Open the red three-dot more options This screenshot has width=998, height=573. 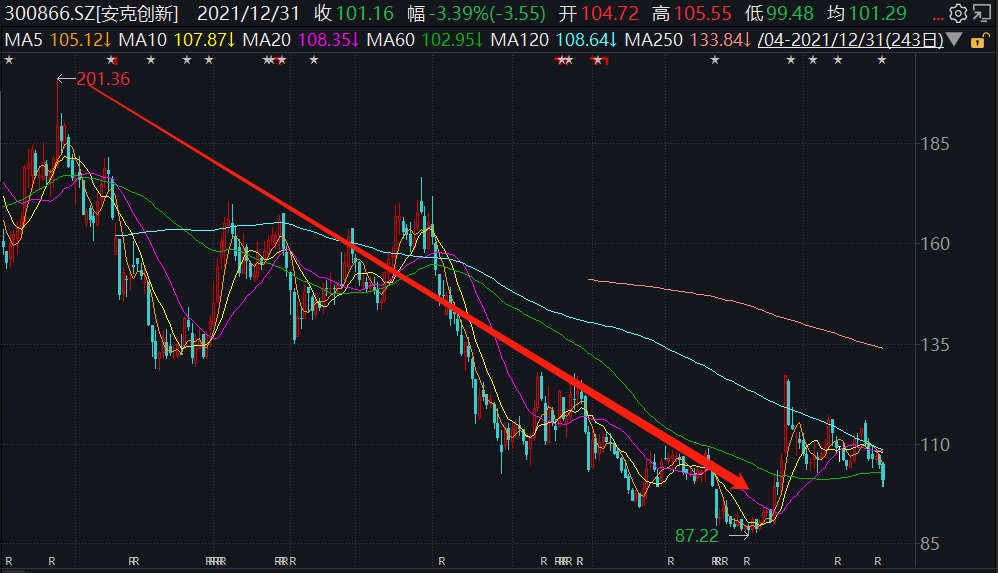pos(938,18)
